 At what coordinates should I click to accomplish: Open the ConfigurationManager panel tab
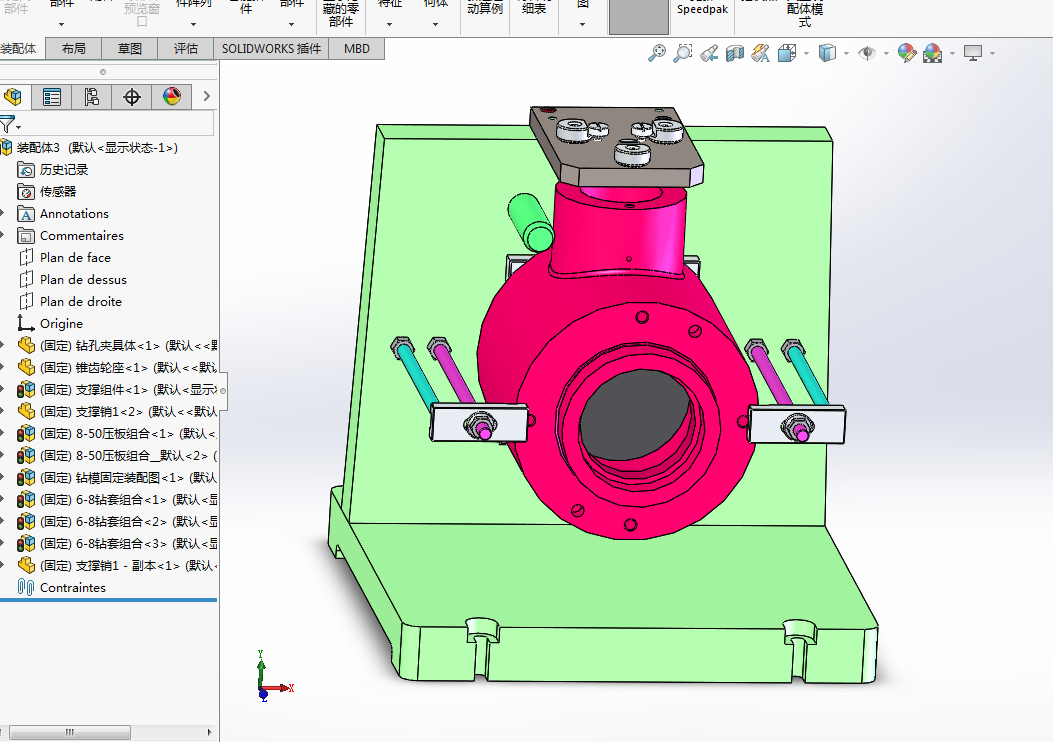[x=91, y=97]
